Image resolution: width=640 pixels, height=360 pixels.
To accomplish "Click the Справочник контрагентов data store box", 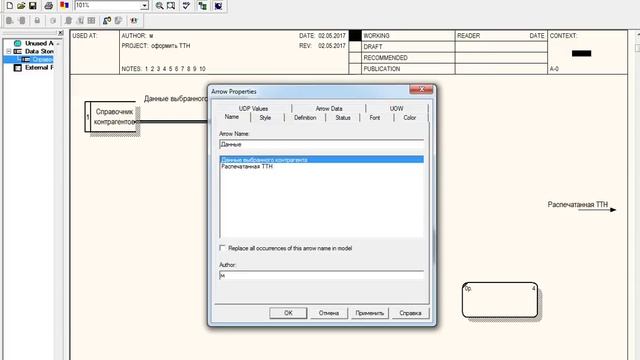I will tap(111, 117).
